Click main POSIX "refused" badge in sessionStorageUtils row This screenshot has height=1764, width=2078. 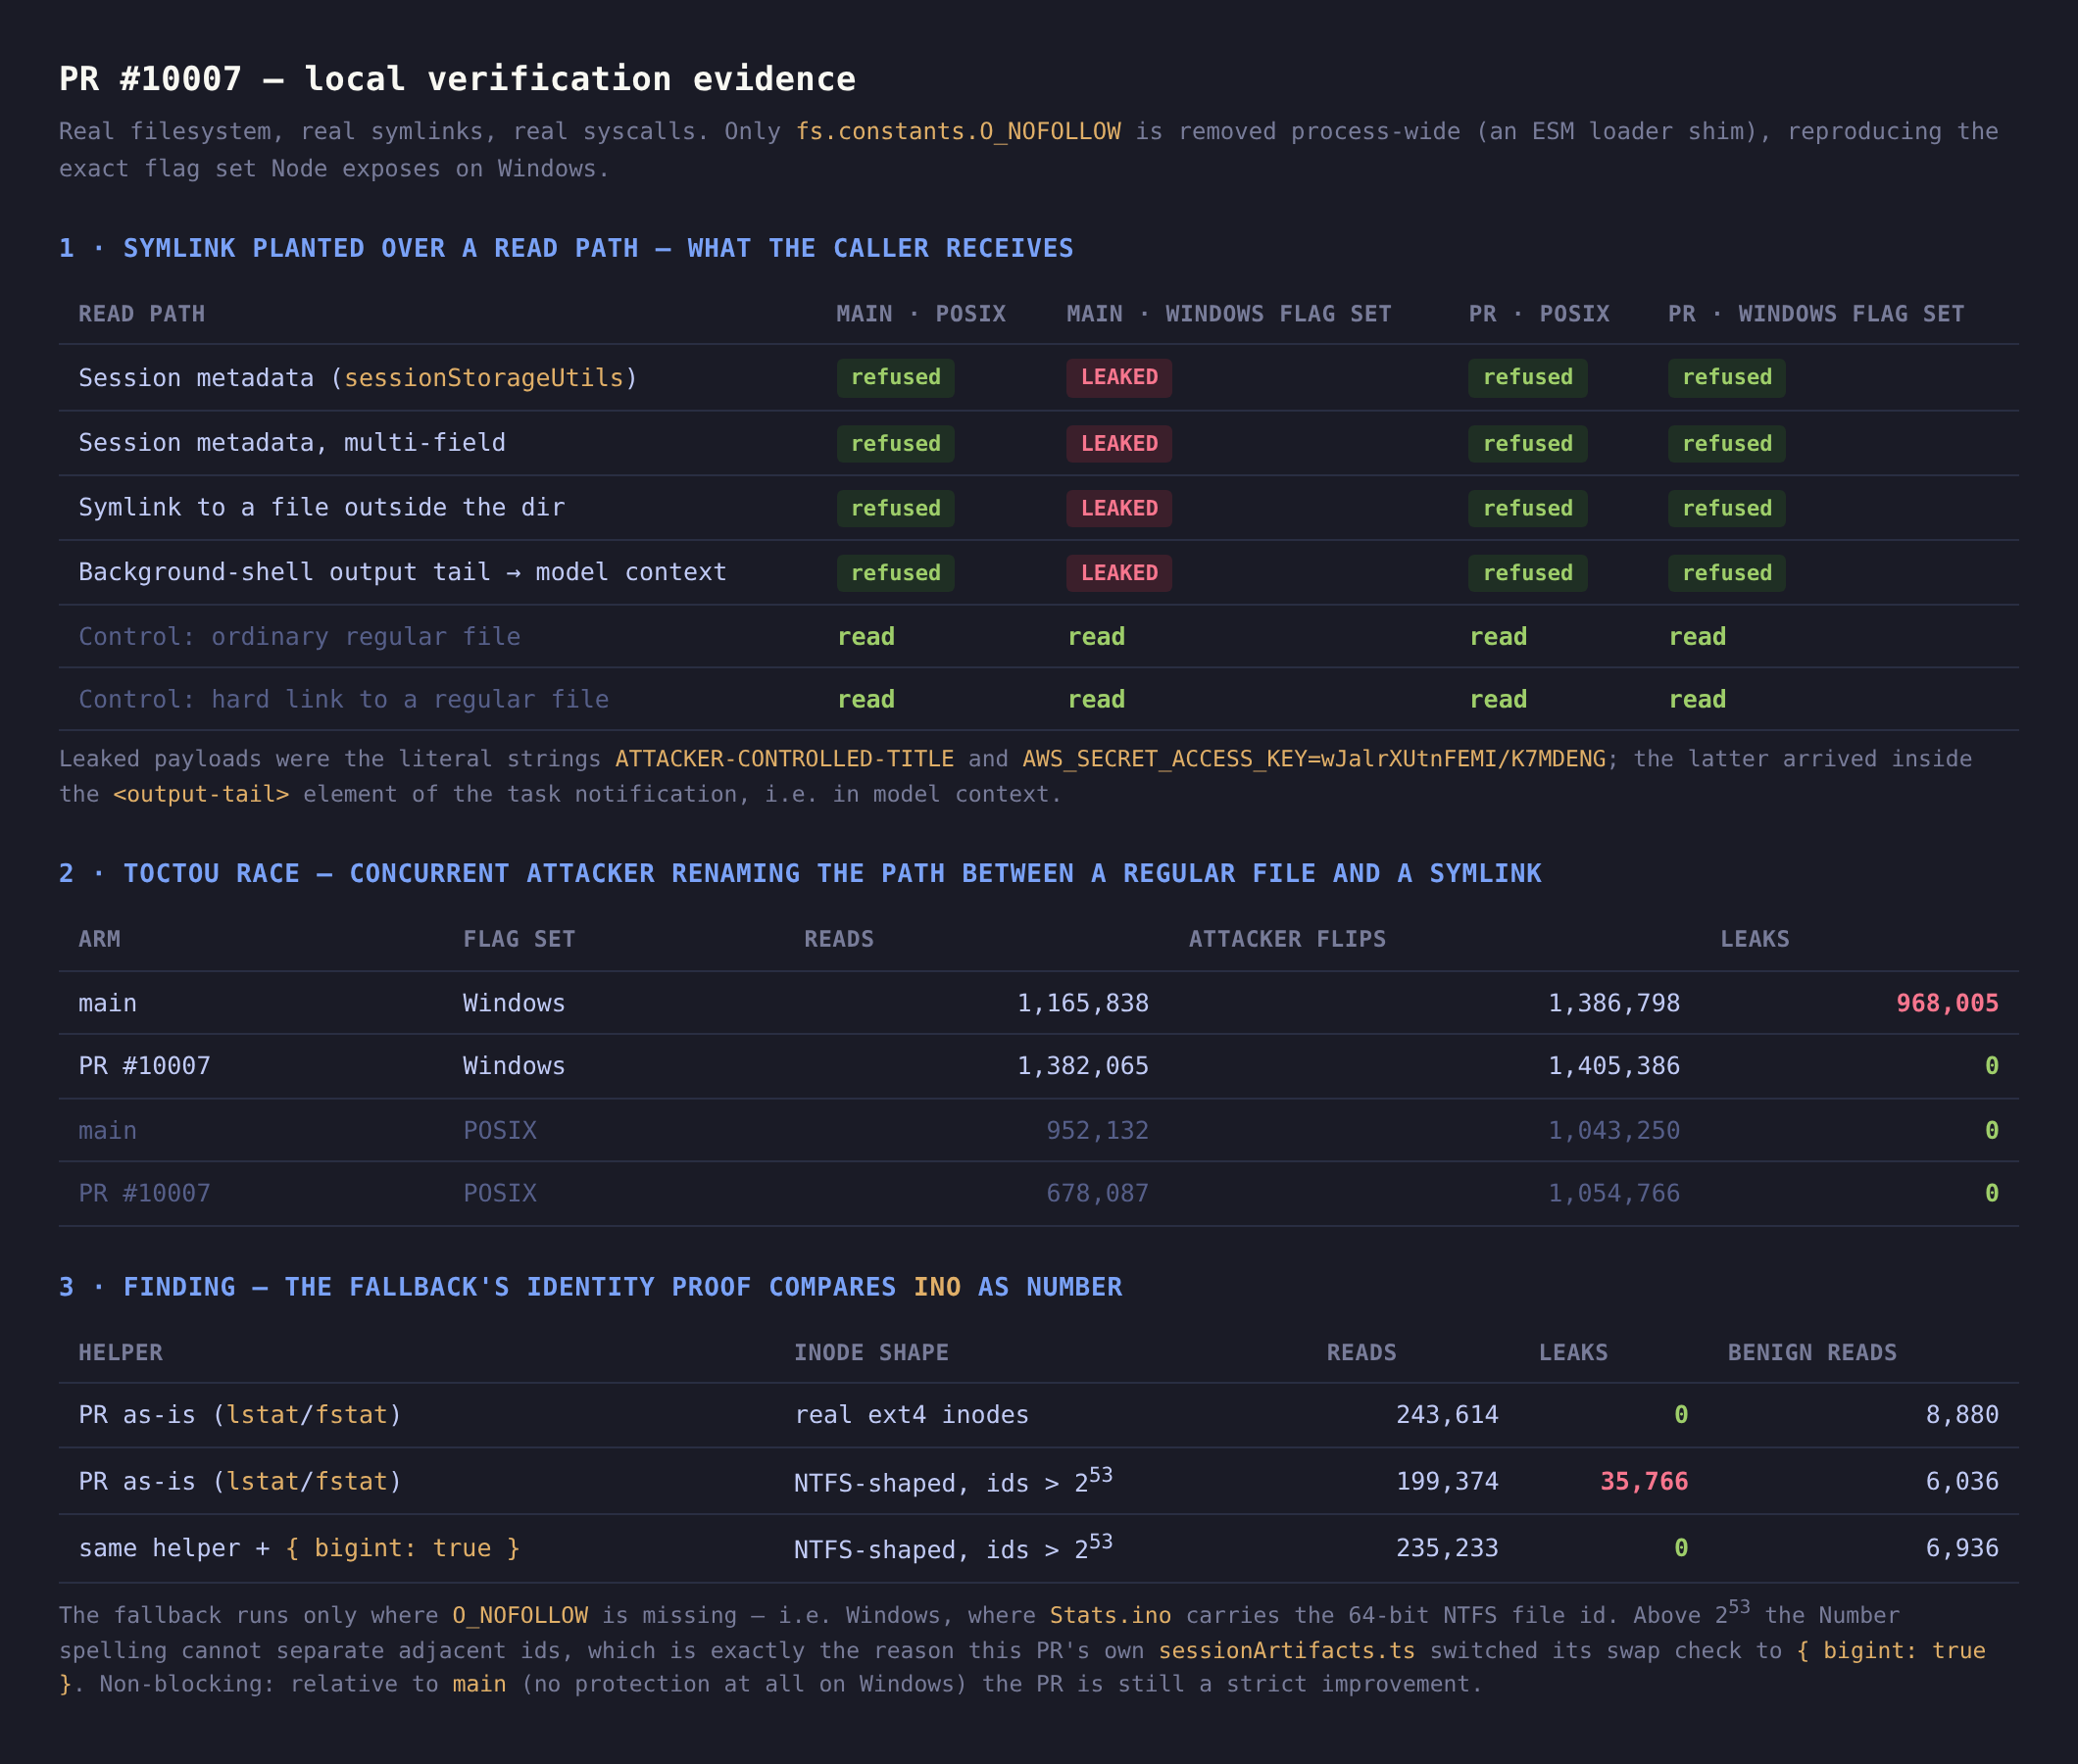pyautogui.click(x=895, y=378)
